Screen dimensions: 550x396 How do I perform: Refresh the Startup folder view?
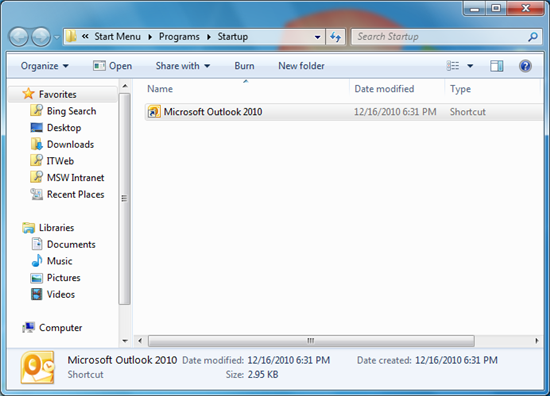[335, 37]
